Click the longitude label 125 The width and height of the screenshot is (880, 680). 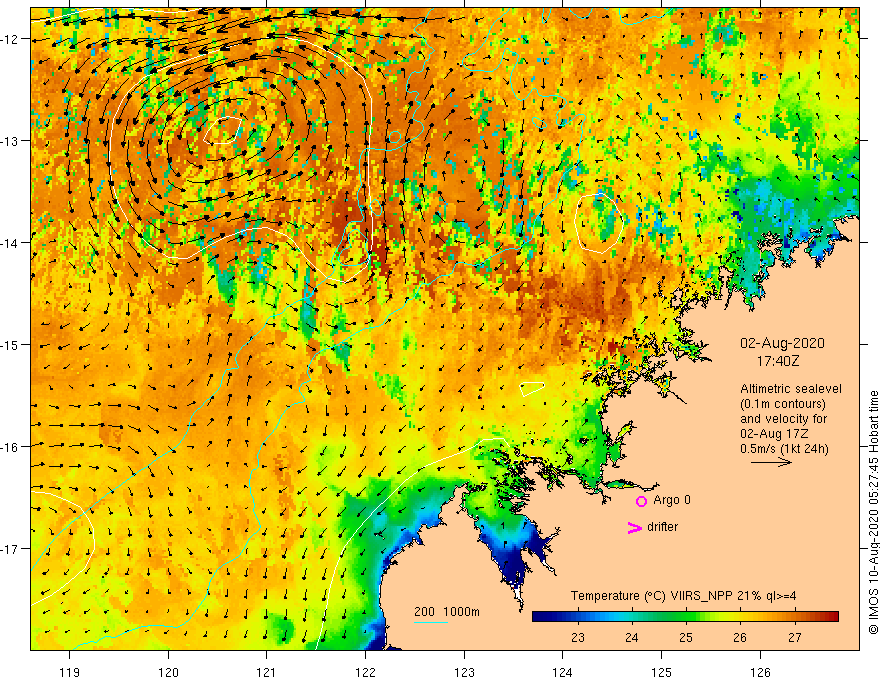[662, 672]
